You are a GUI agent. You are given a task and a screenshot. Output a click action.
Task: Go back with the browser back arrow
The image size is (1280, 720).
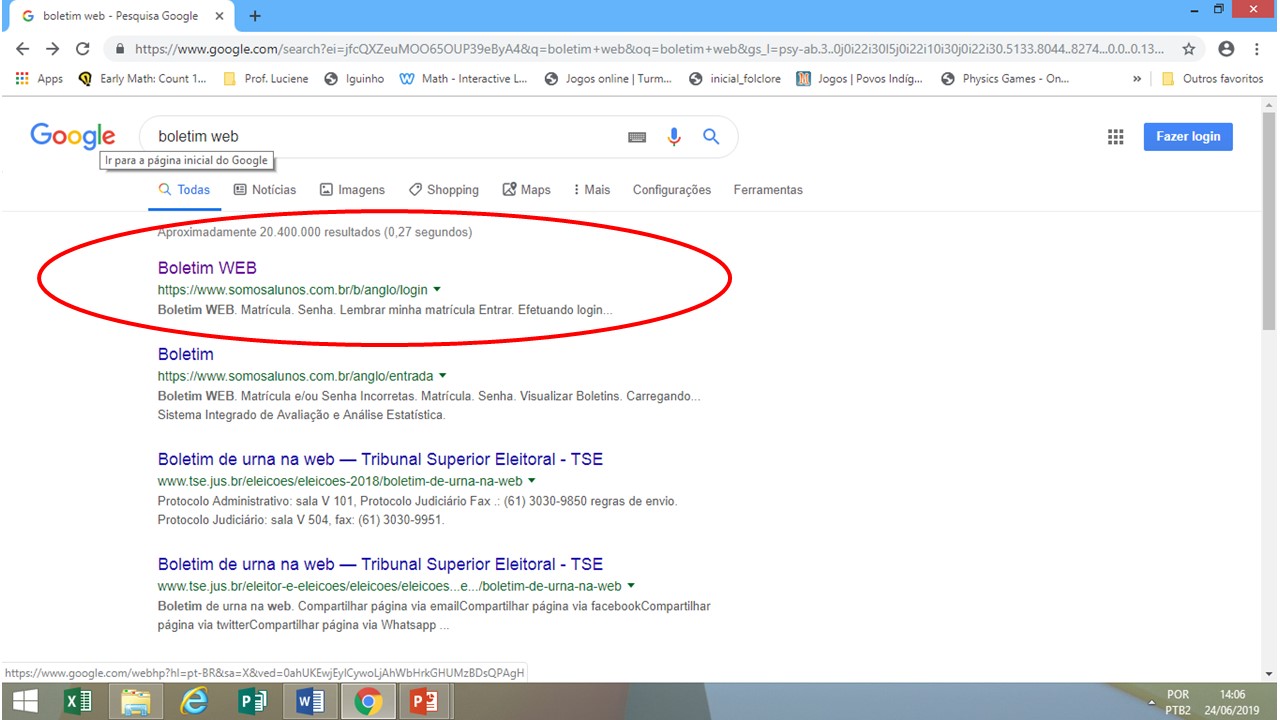tap(22, 48)
